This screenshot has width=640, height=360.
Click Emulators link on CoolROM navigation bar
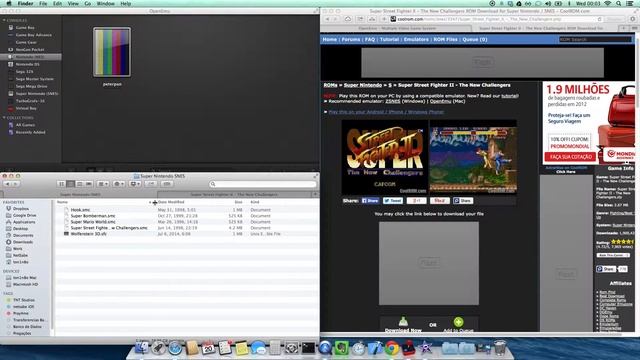coord(416,40)
